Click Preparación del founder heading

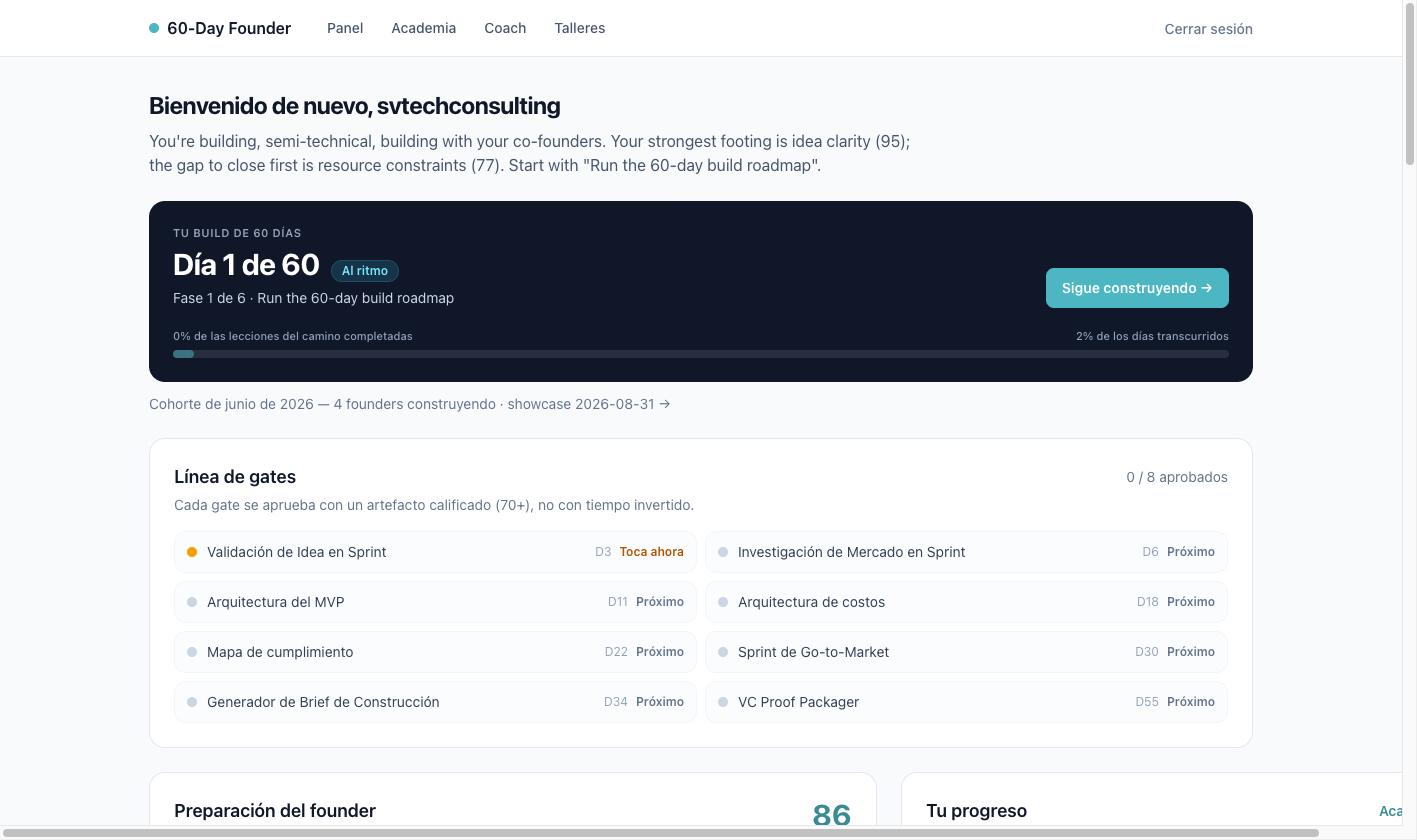[x=275, y=811]
